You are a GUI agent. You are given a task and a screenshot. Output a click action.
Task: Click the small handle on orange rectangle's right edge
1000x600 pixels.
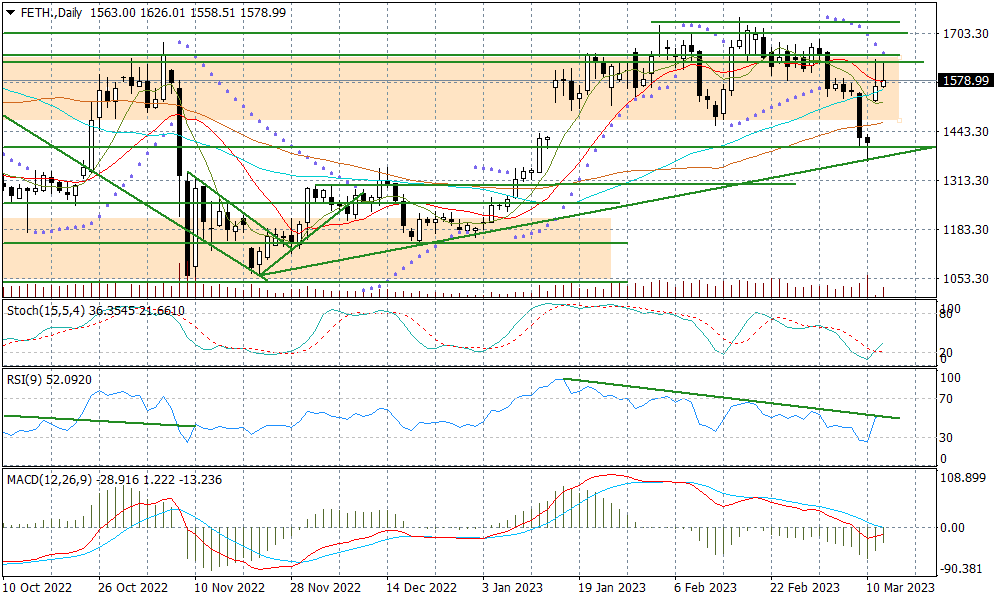[x=899, y=120]
